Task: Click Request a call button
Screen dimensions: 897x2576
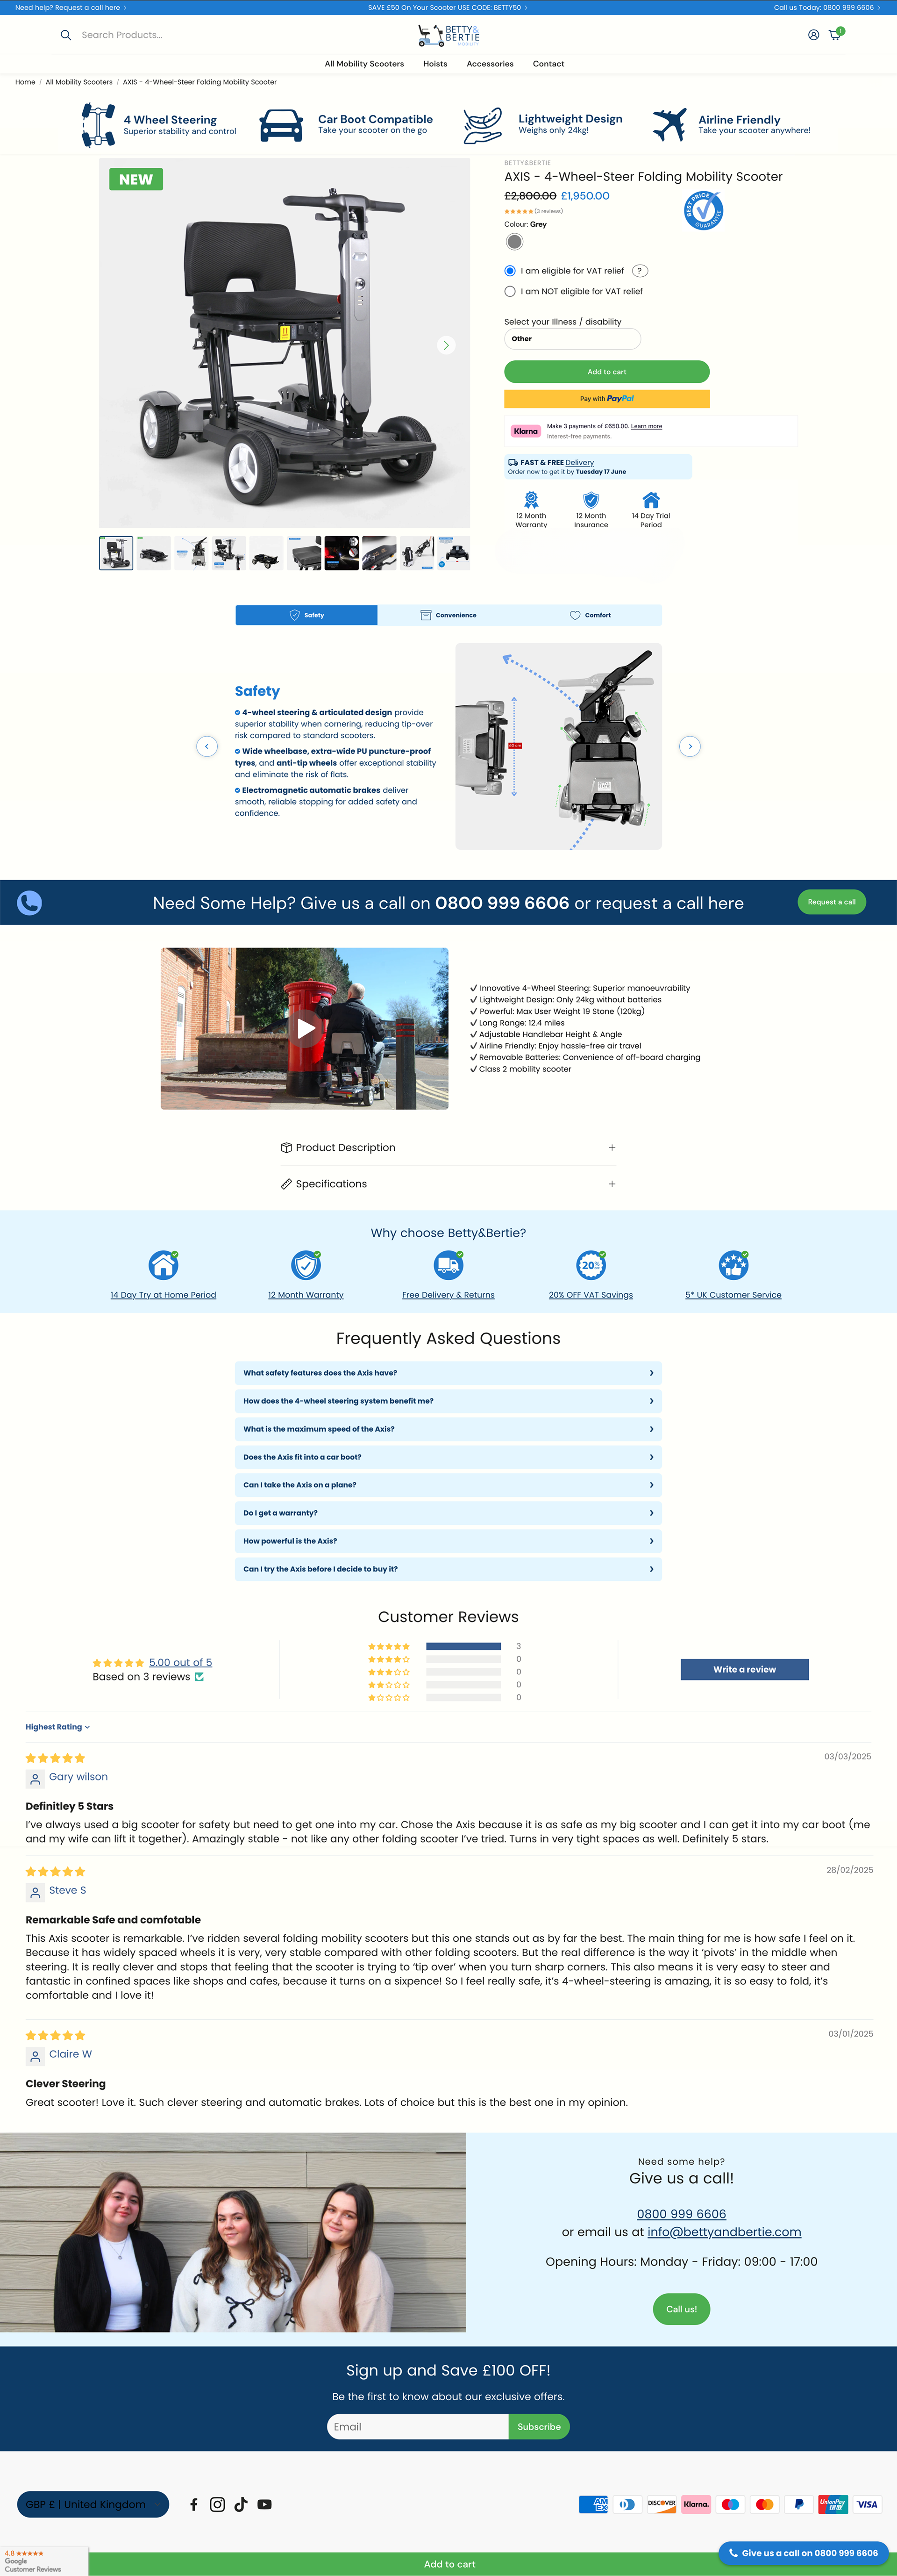Action: point(832,902)
